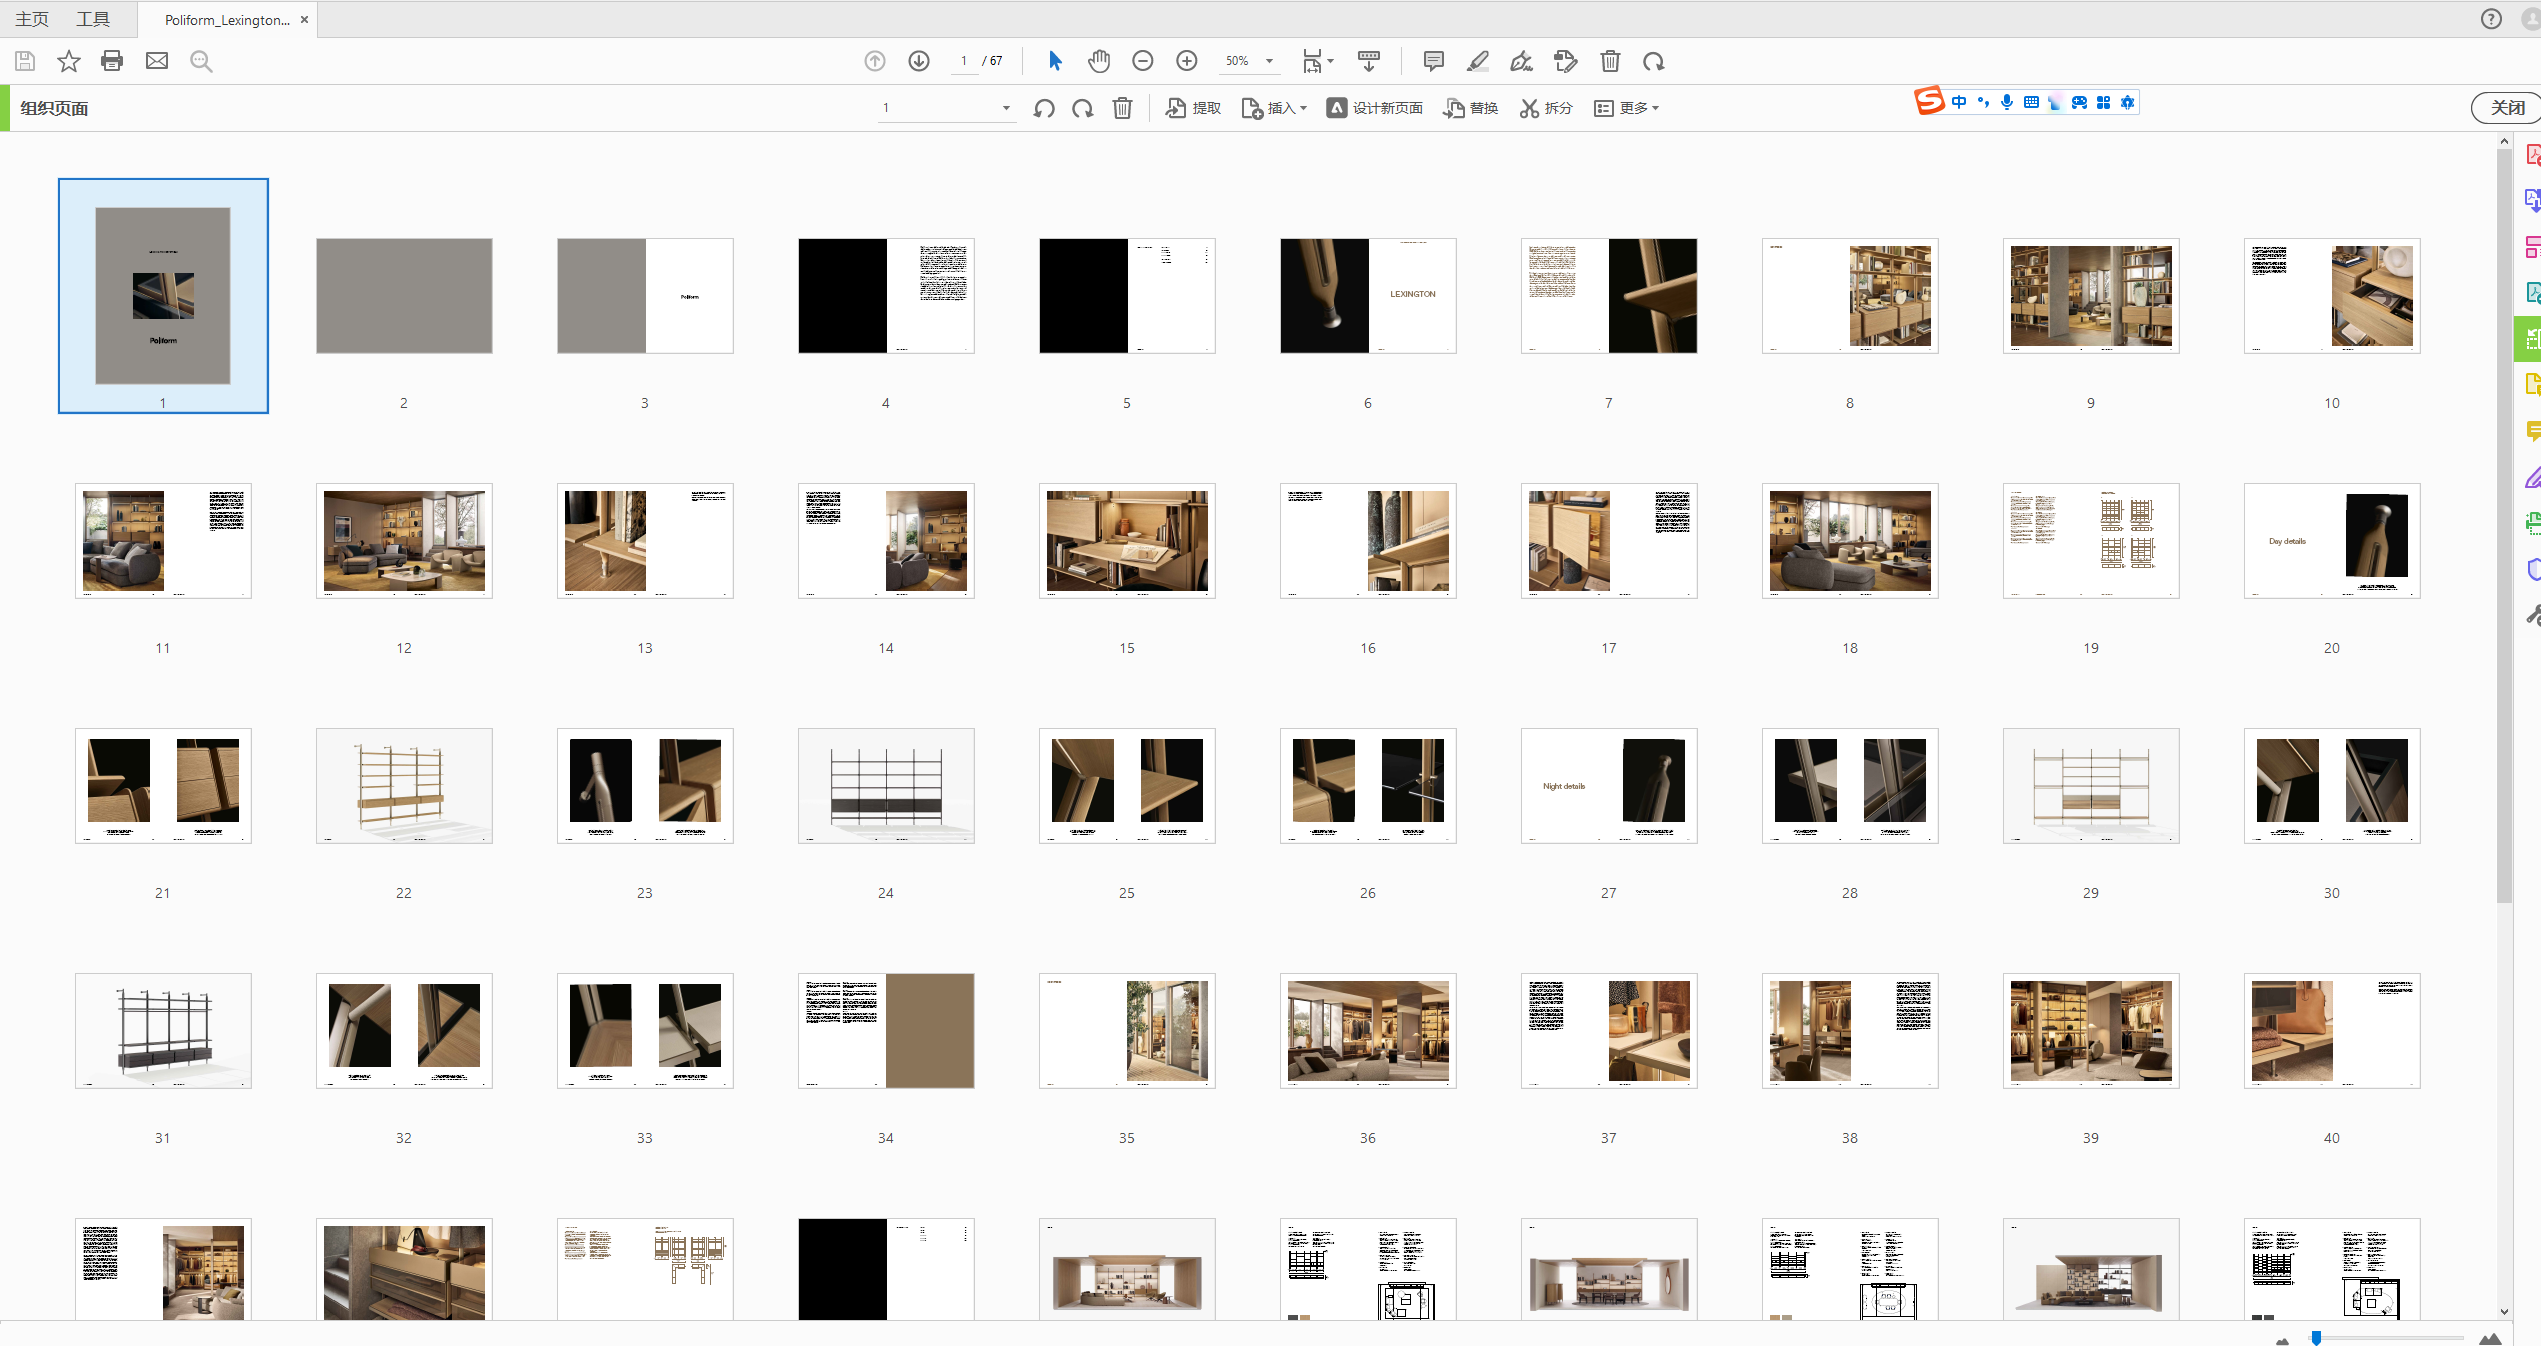The image size is (2541, 1346).
Task: Click the top toolbar trash icon
Action: point(1610,61)
